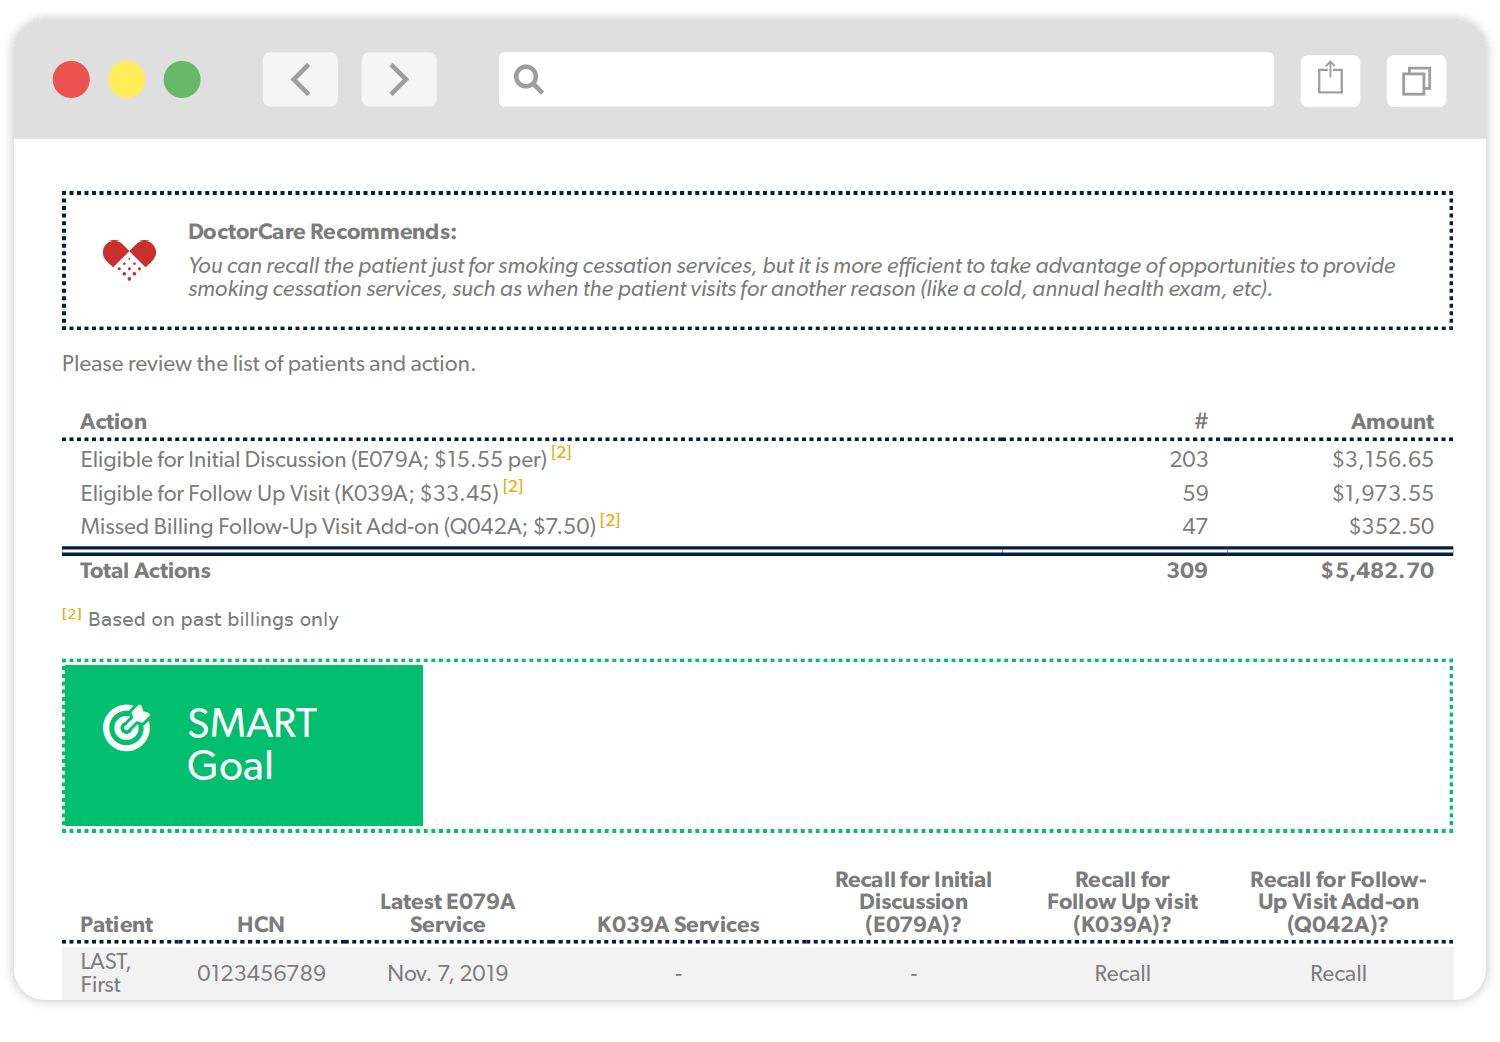Click the browser forward arrow button
The height and width of the screenshot is (1042, 1500).
398,79
